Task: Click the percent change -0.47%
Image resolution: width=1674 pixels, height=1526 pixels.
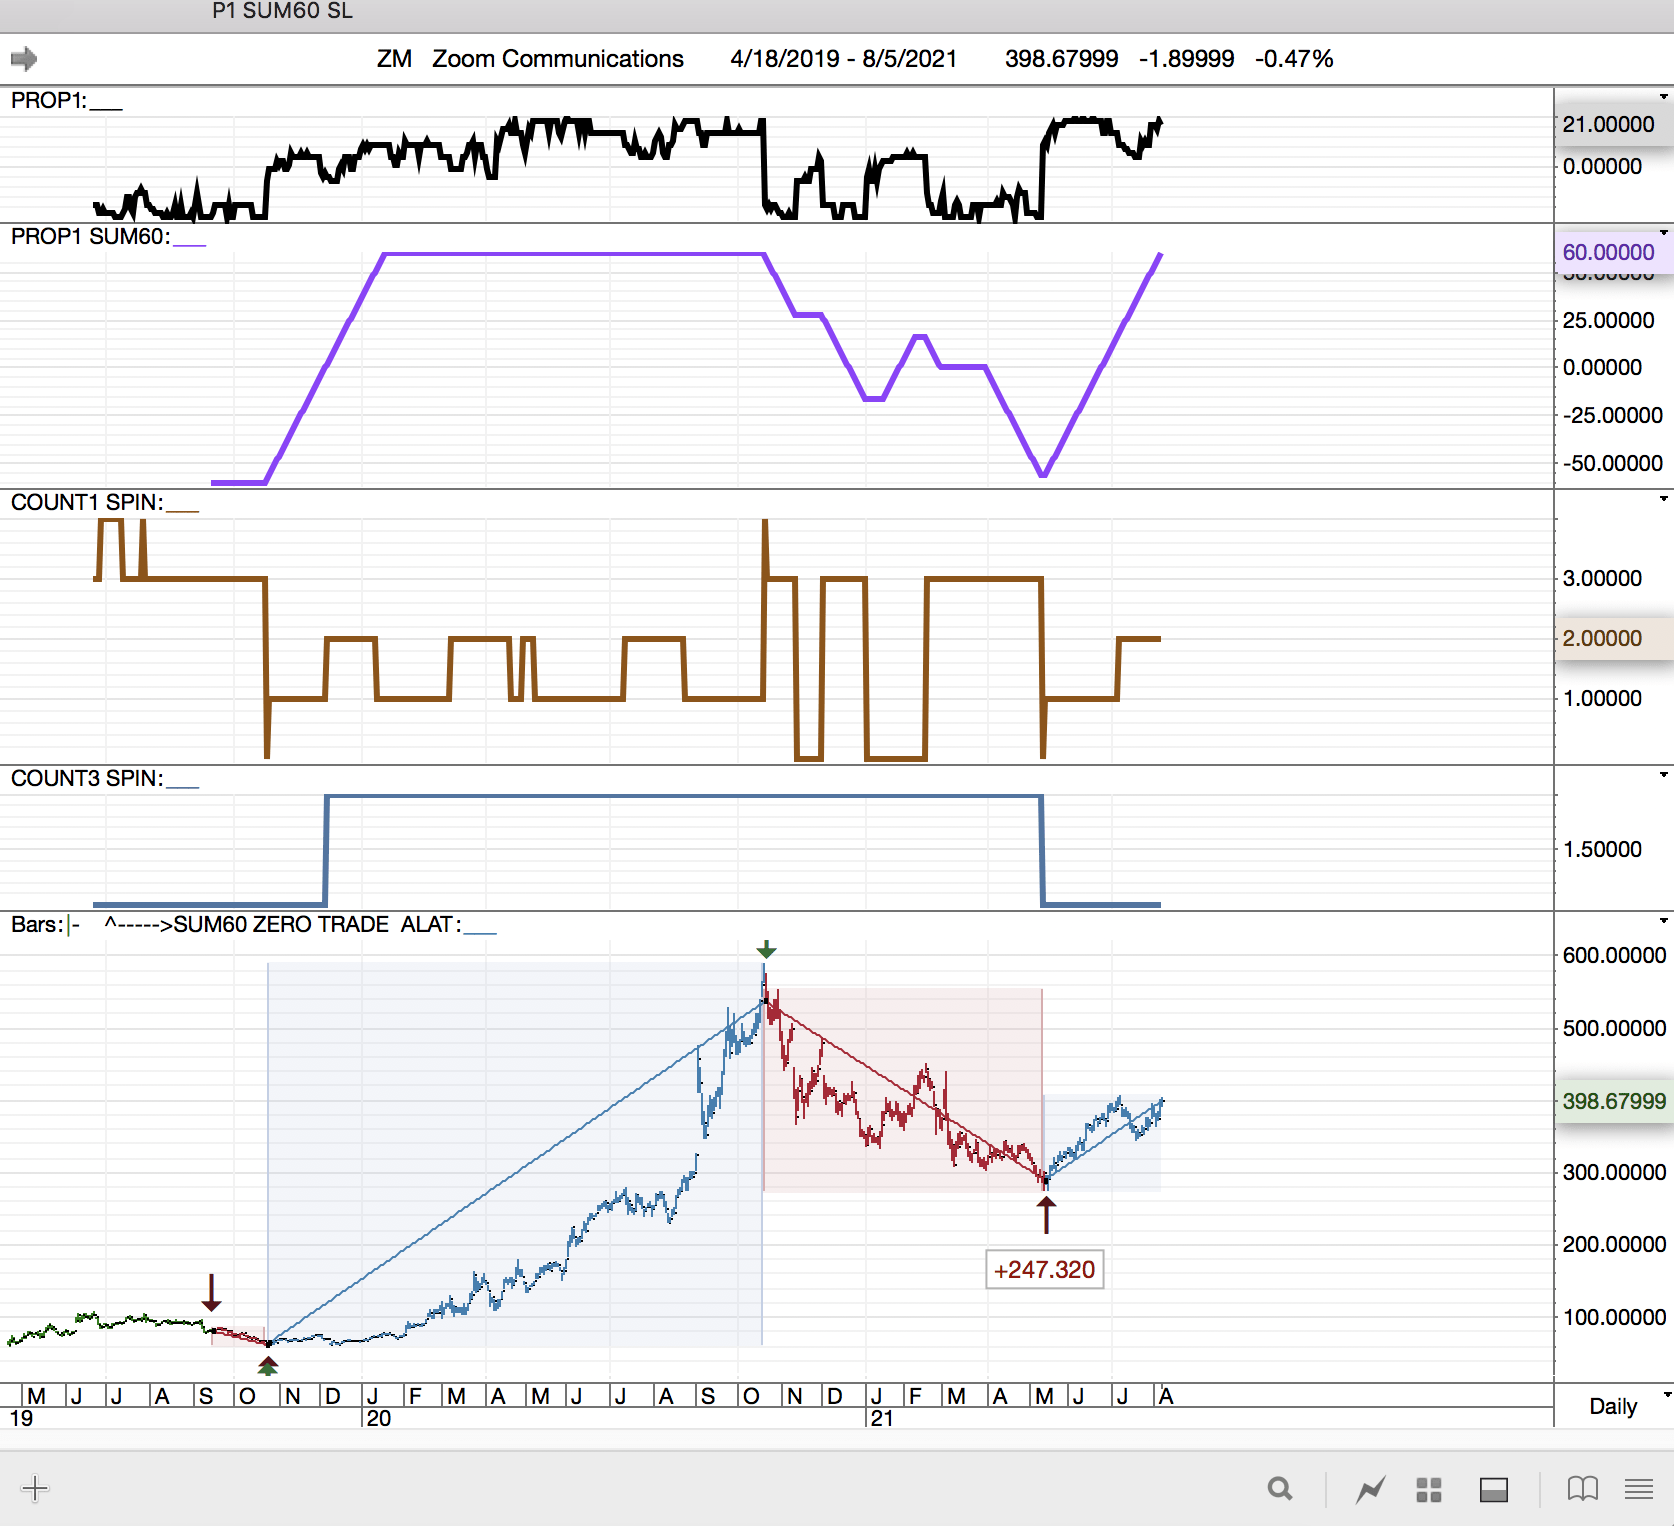Action: (x=1294, y=59)
